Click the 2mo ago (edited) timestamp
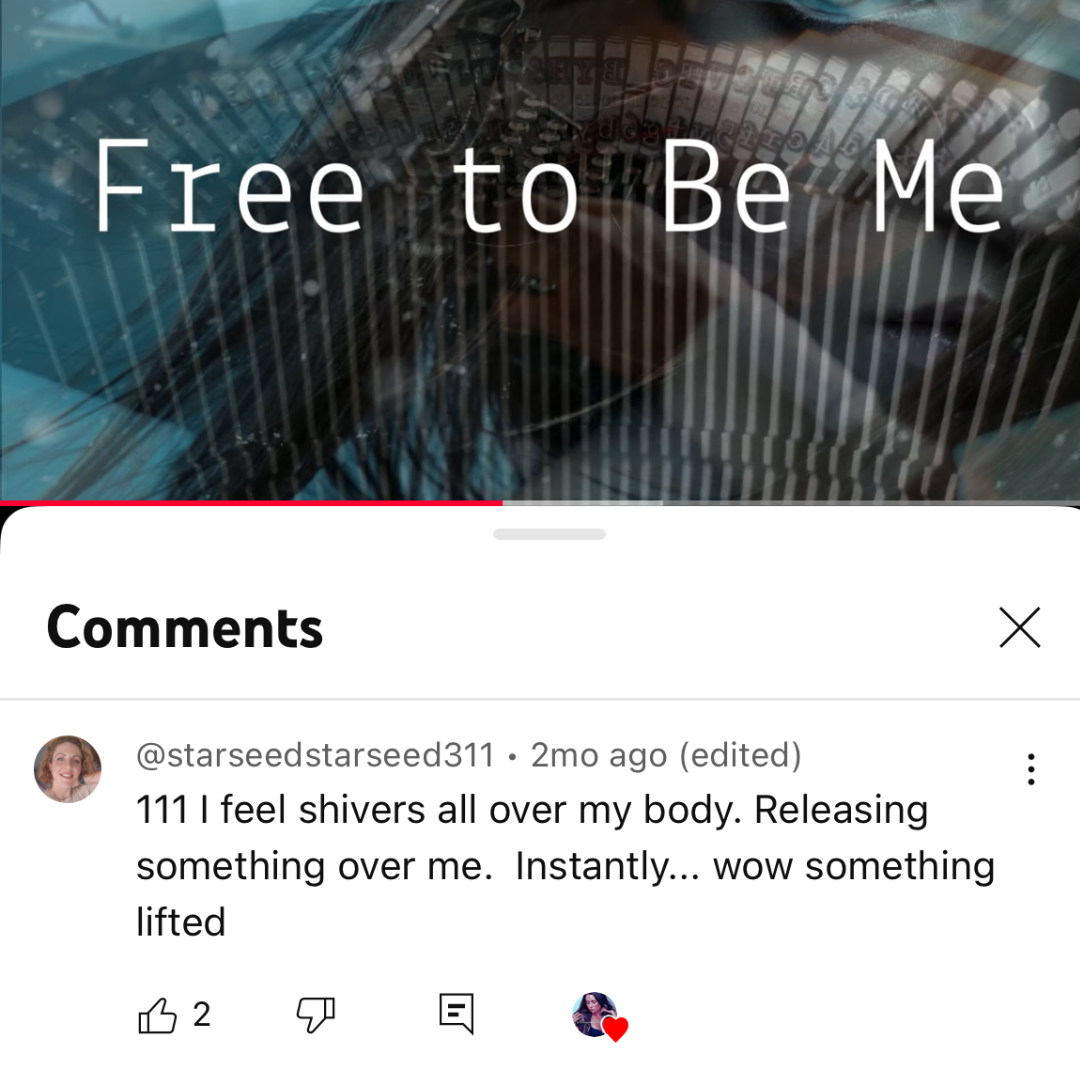The height and width of the screenshot is (1080, 1080). (x=666, y=755)
